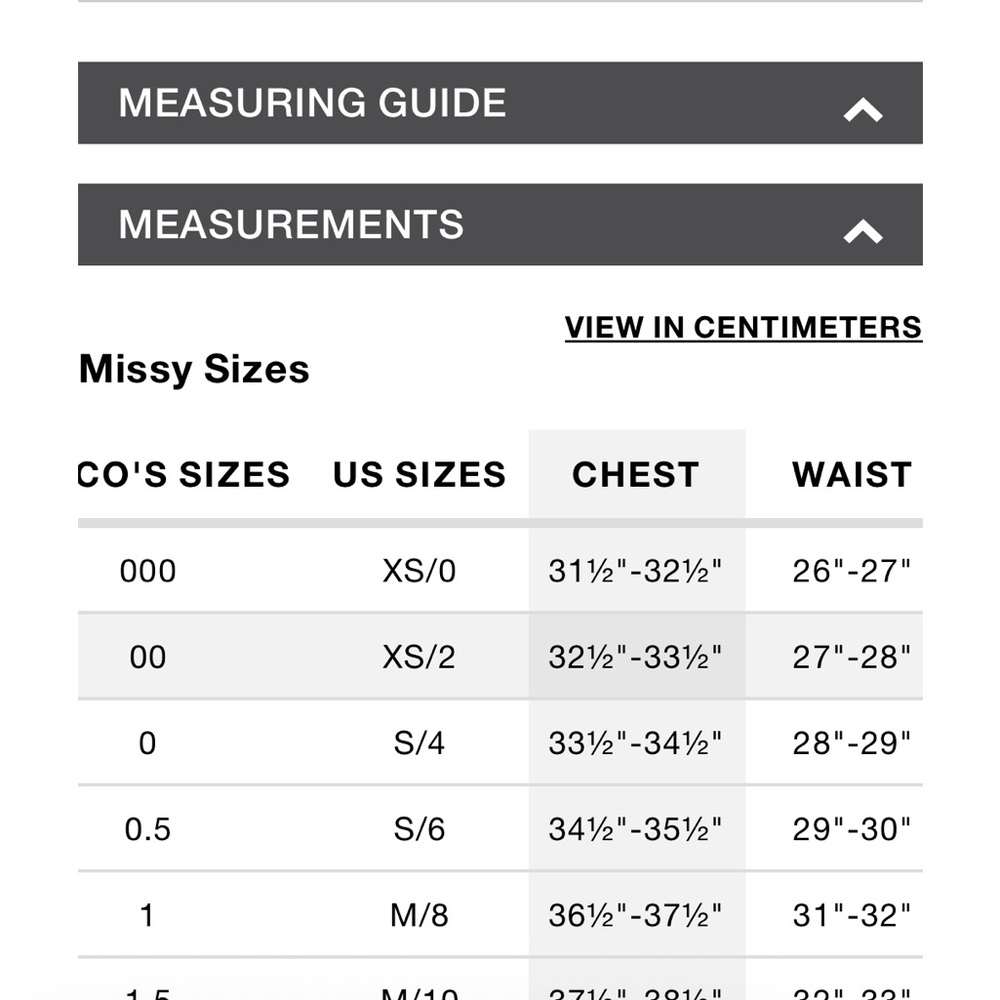Select the Chest column header
Viewport: 1000px width, 1000px height.
coord(636,474)
